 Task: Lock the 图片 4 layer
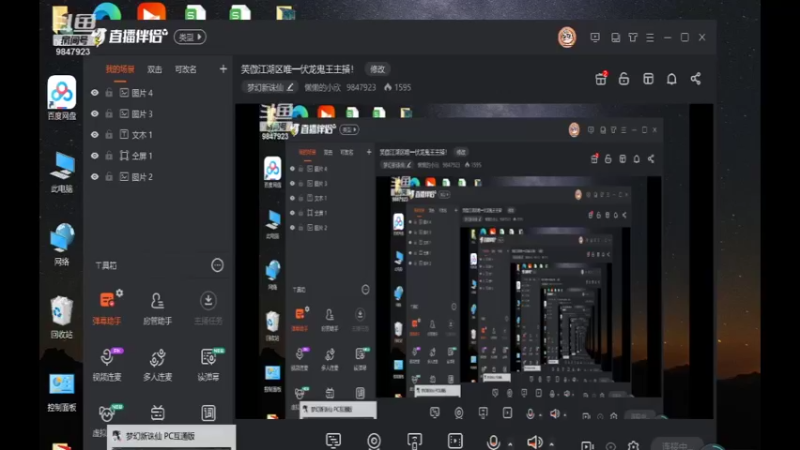pyautogui.click(x=109, y=93)
